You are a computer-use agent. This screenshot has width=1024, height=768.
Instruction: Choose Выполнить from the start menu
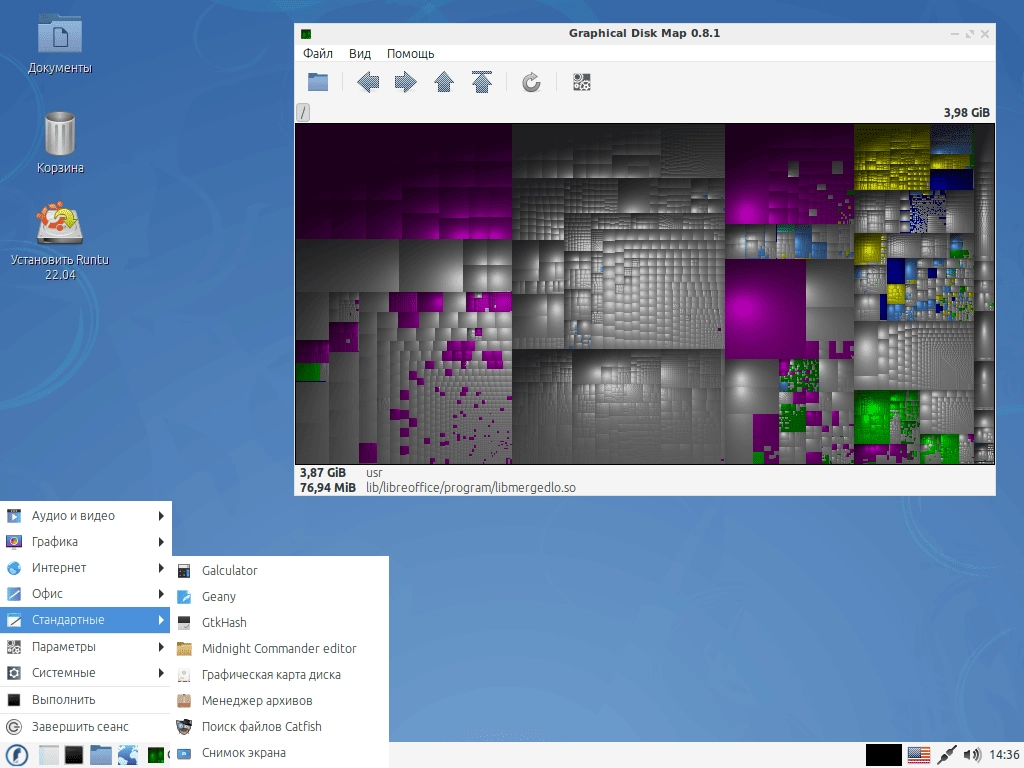click(85, 699)
